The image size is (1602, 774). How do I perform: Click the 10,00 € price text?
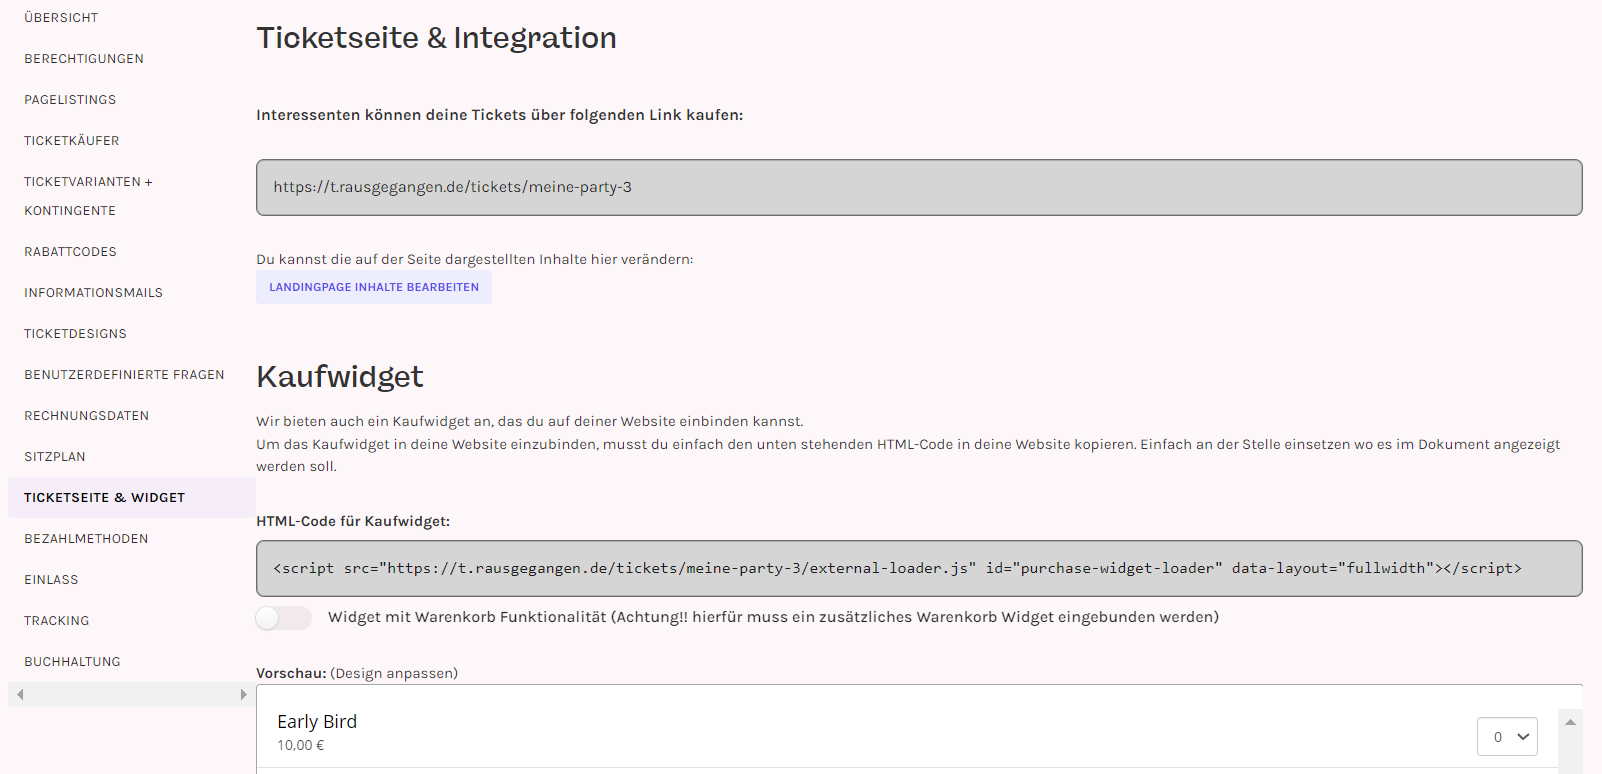coord(301,745)
